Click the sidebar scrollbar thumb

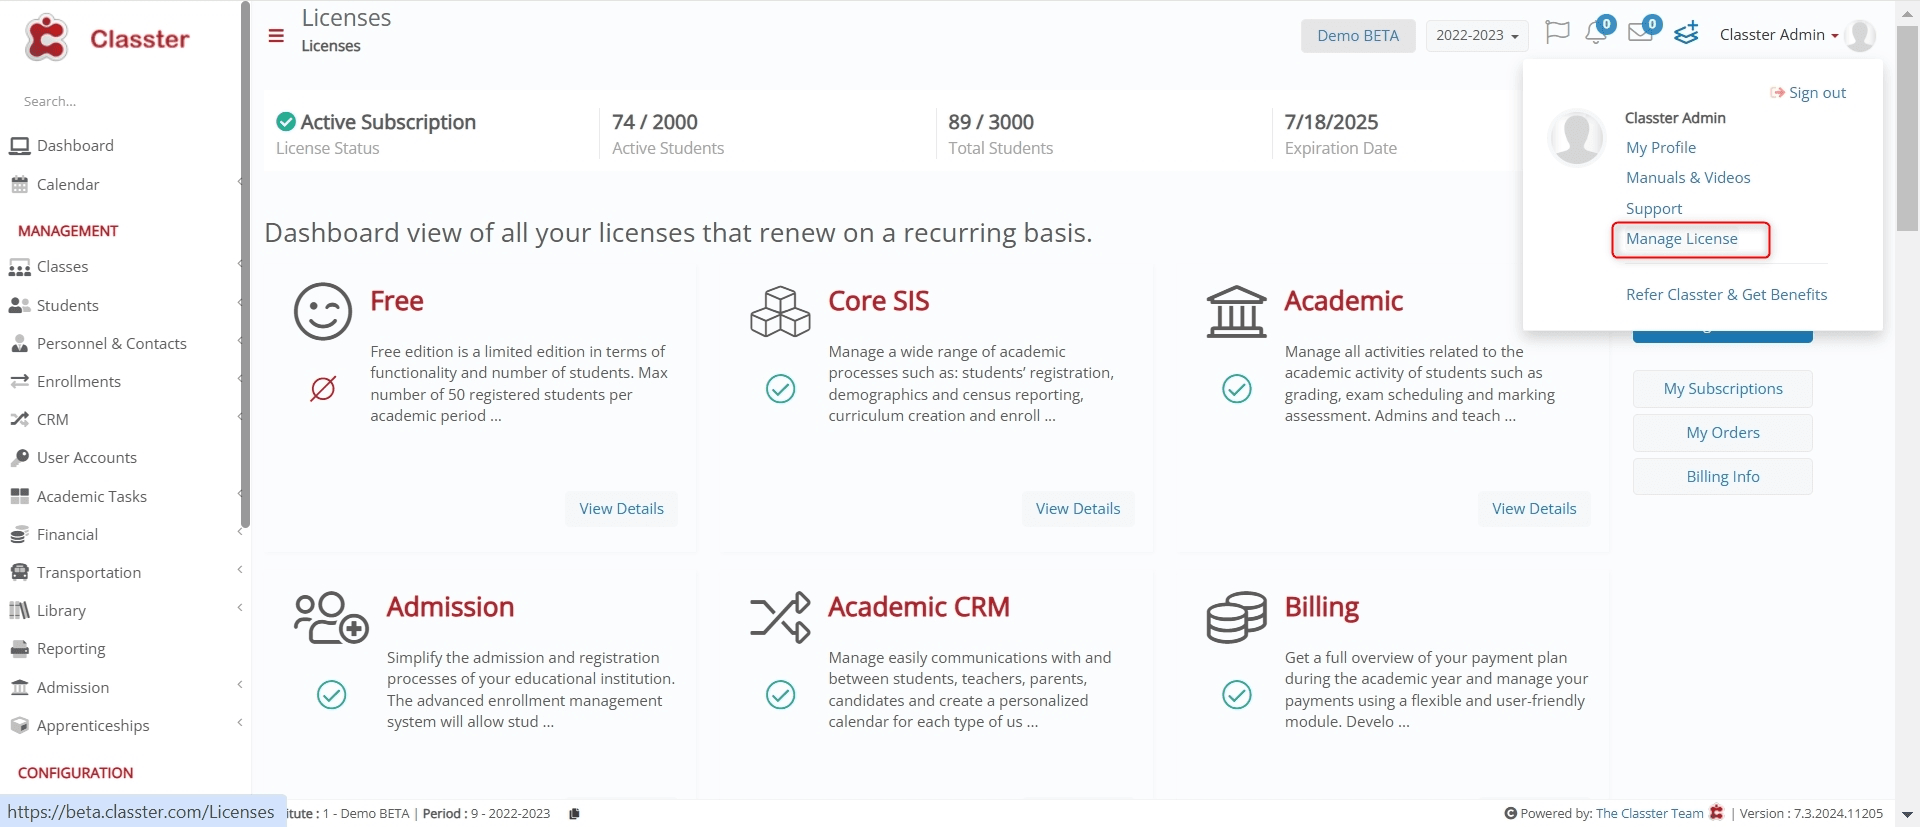point(245,265)
